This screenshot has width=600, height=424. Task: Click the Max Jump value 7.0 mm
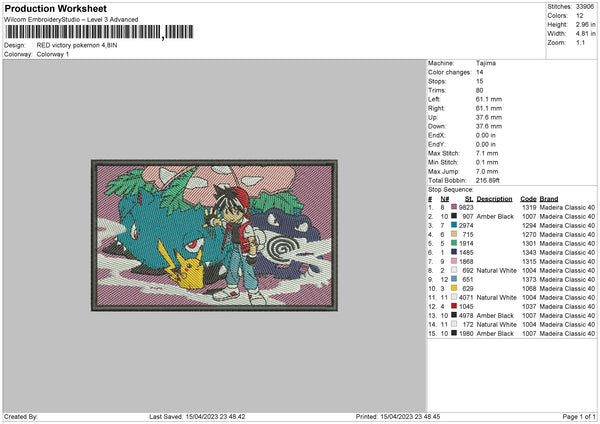click(487, 171)
